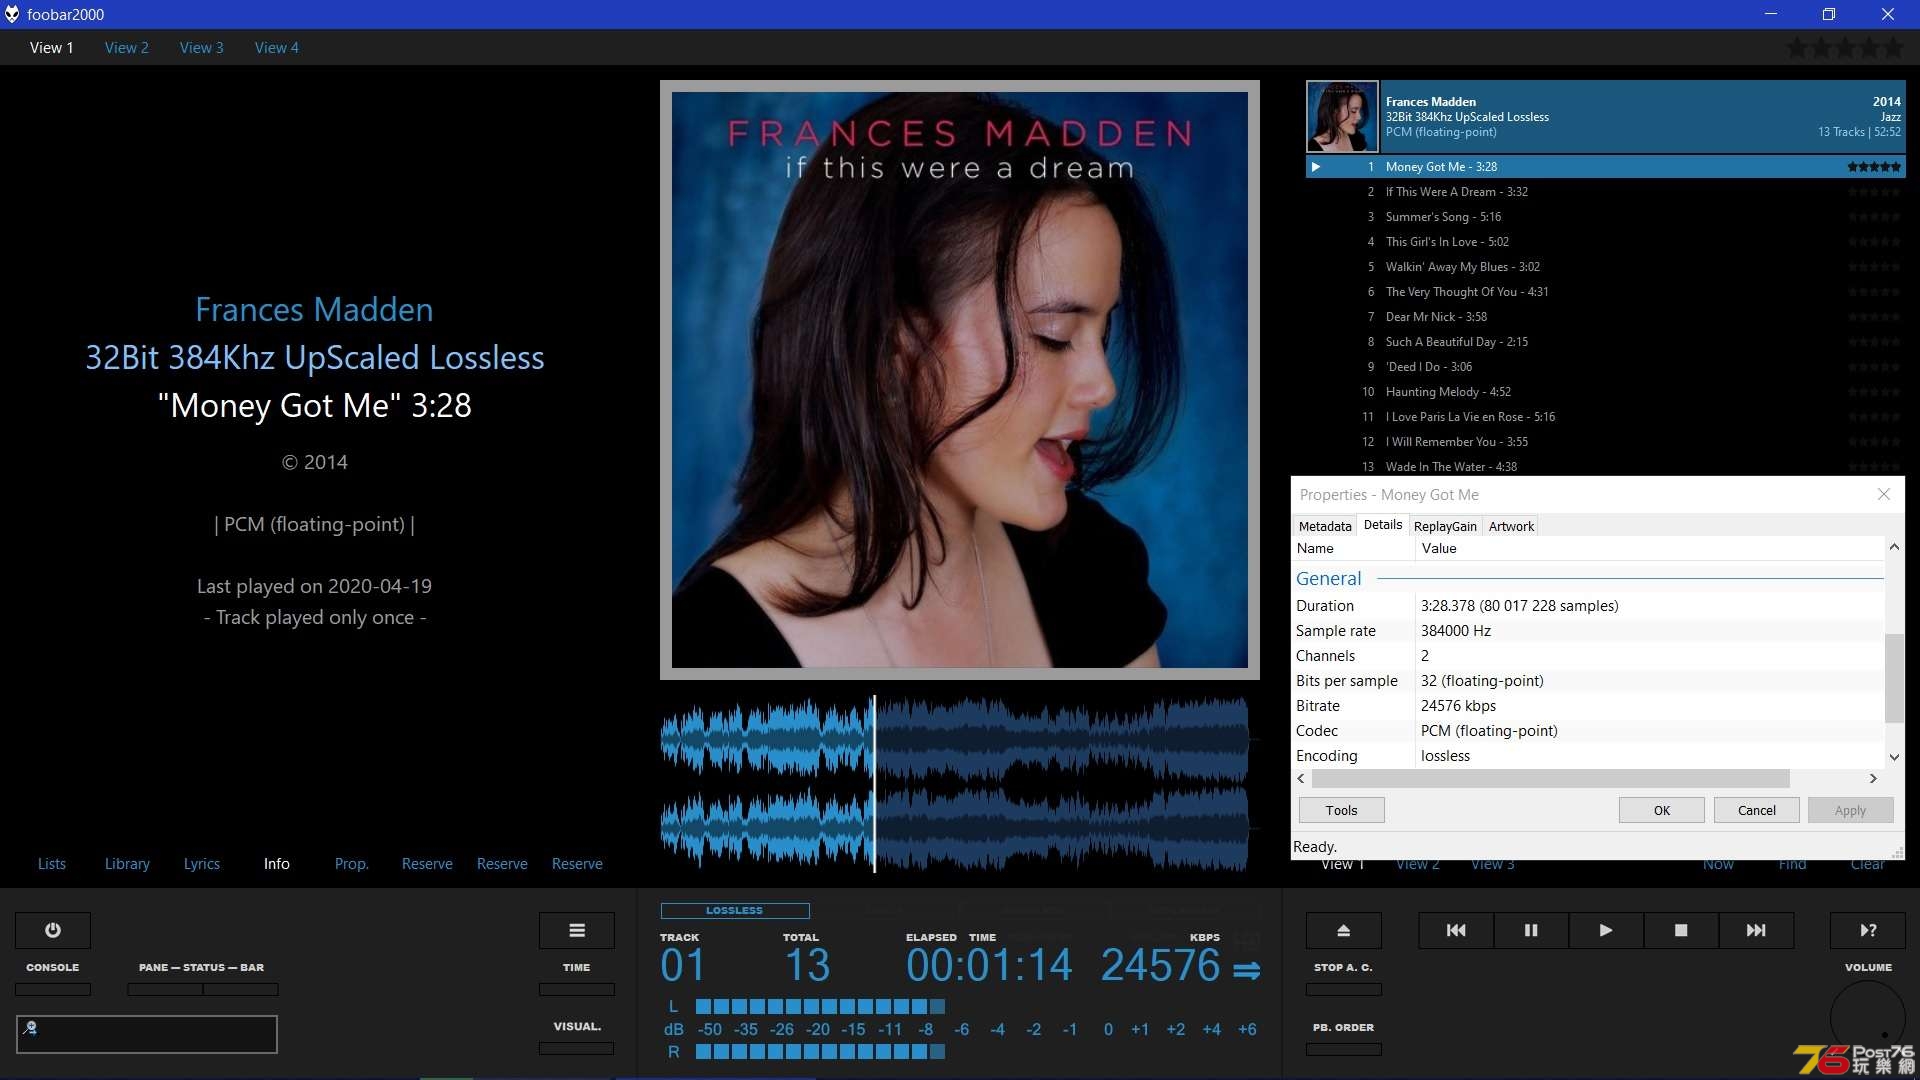Click the LOSSLESS indicator badge

coord(735,911)
